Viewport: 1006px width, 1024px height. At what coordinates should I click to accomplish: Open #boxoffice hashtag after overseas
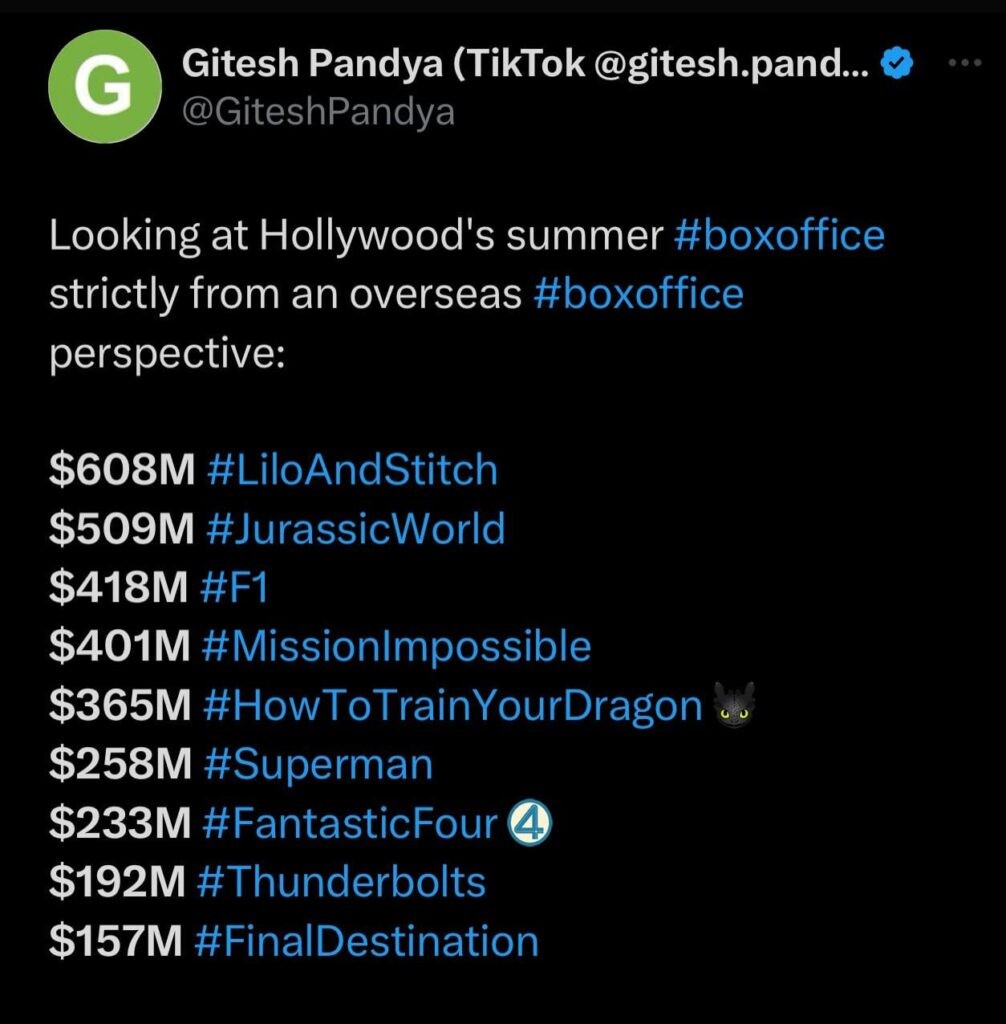pos(639,294)
